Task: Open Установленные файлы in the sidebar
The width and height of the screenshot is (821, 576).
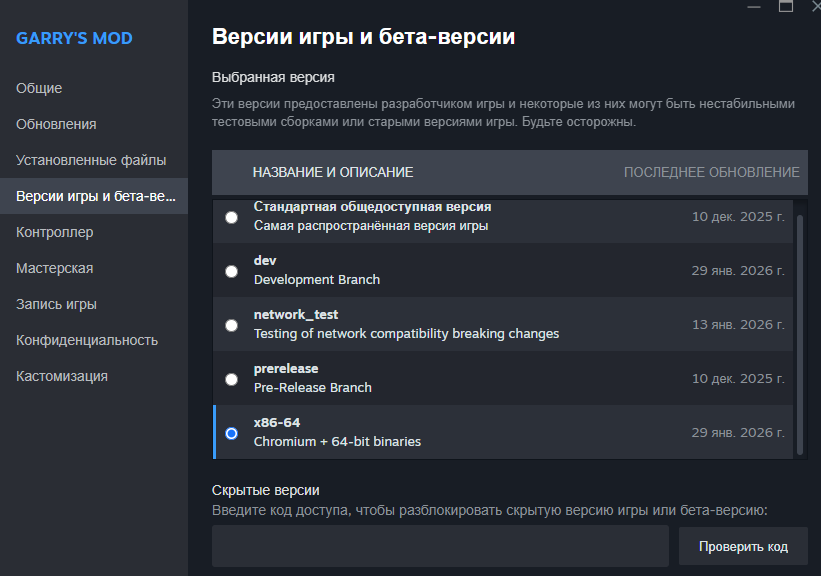Action: coord(91,160)
